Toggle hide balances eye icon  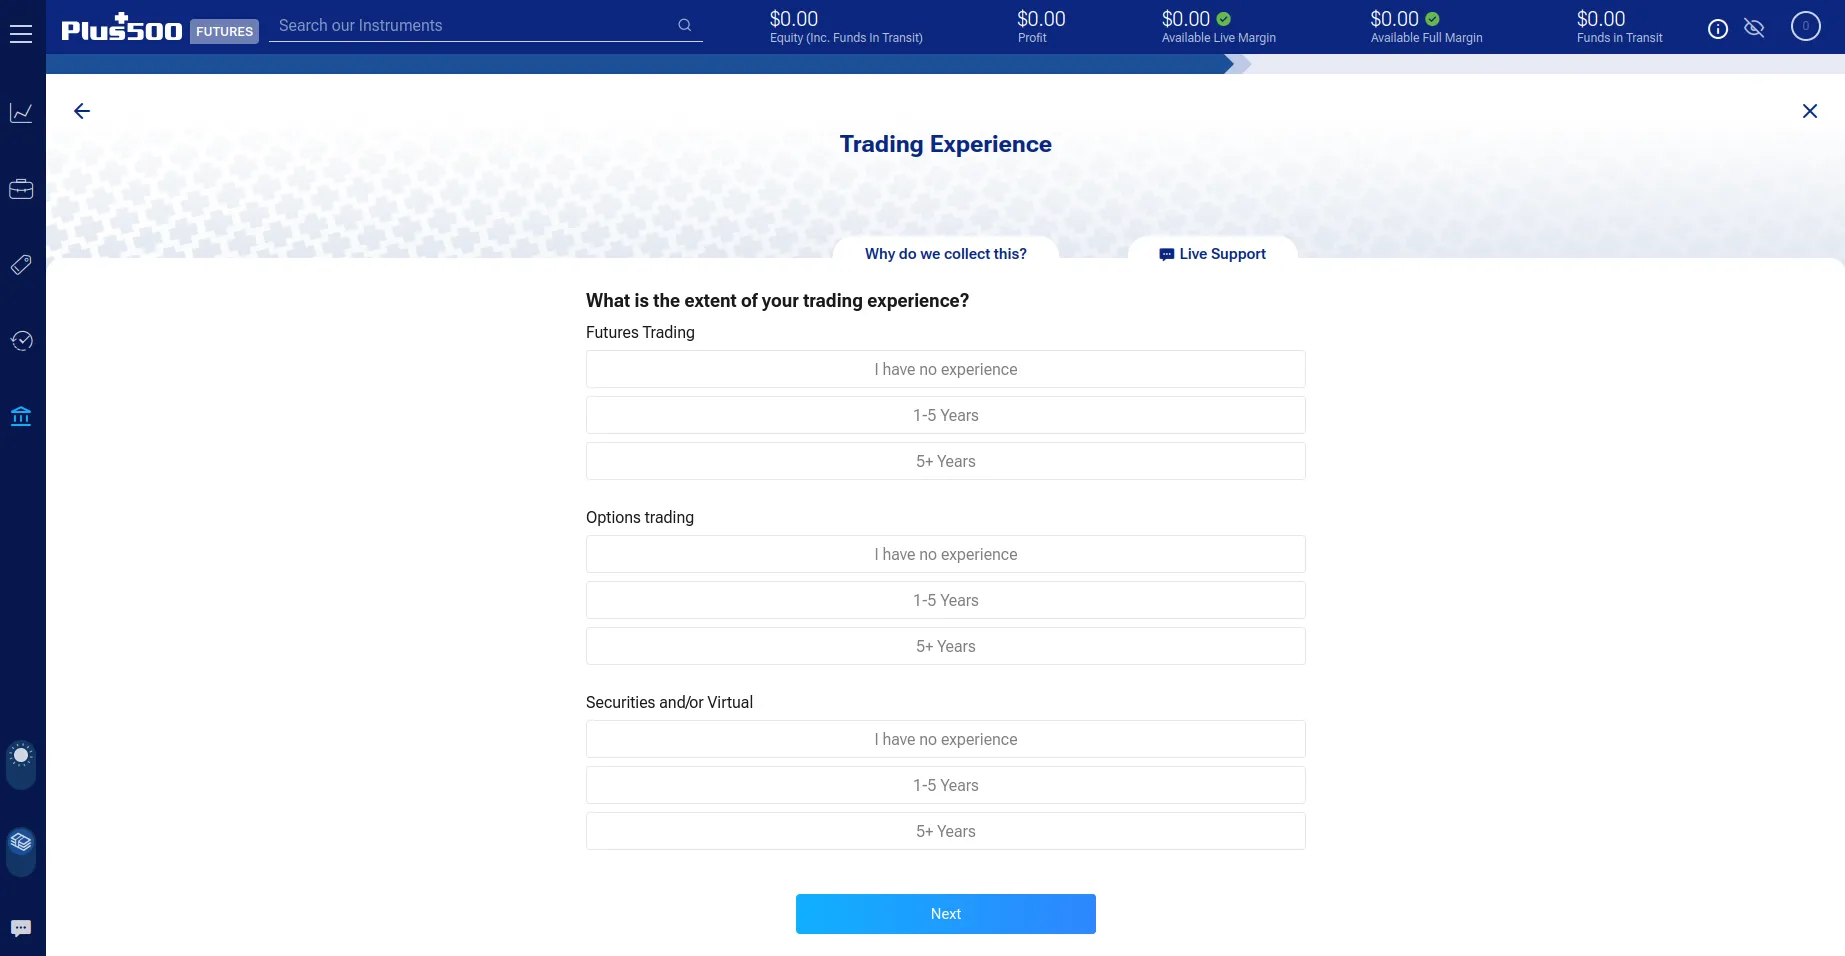[x=1754, y=28]
